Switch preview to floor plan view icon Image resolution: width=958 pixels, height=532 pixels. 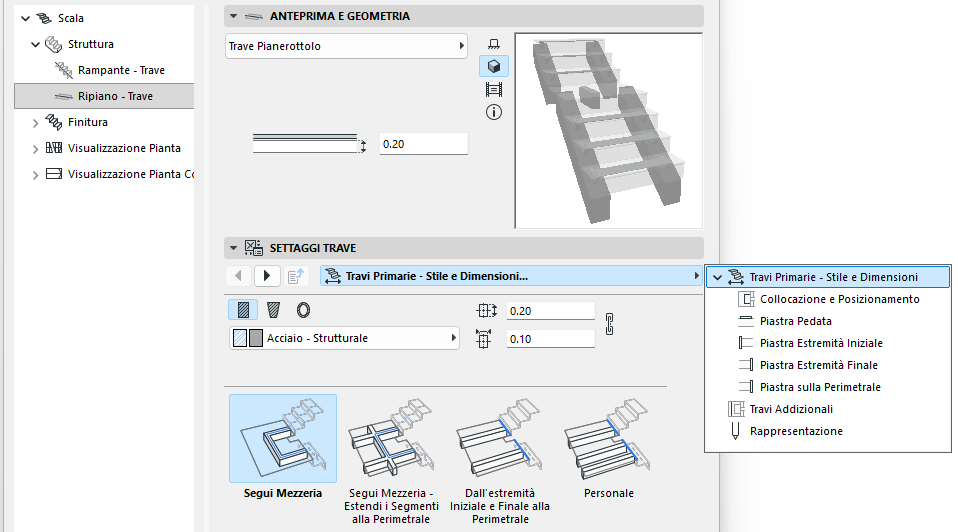[x=494, y=44]
